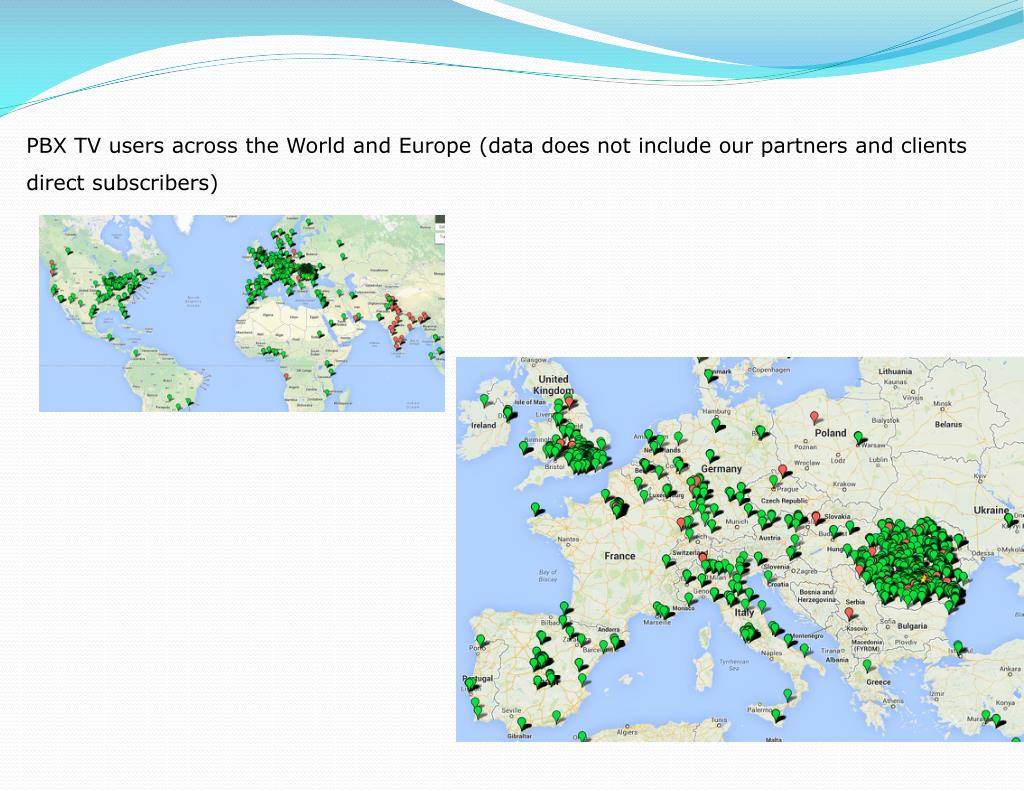The image size is (1024, 791).
Task: Click the 'Greece' country label
Action: [878, 681]
